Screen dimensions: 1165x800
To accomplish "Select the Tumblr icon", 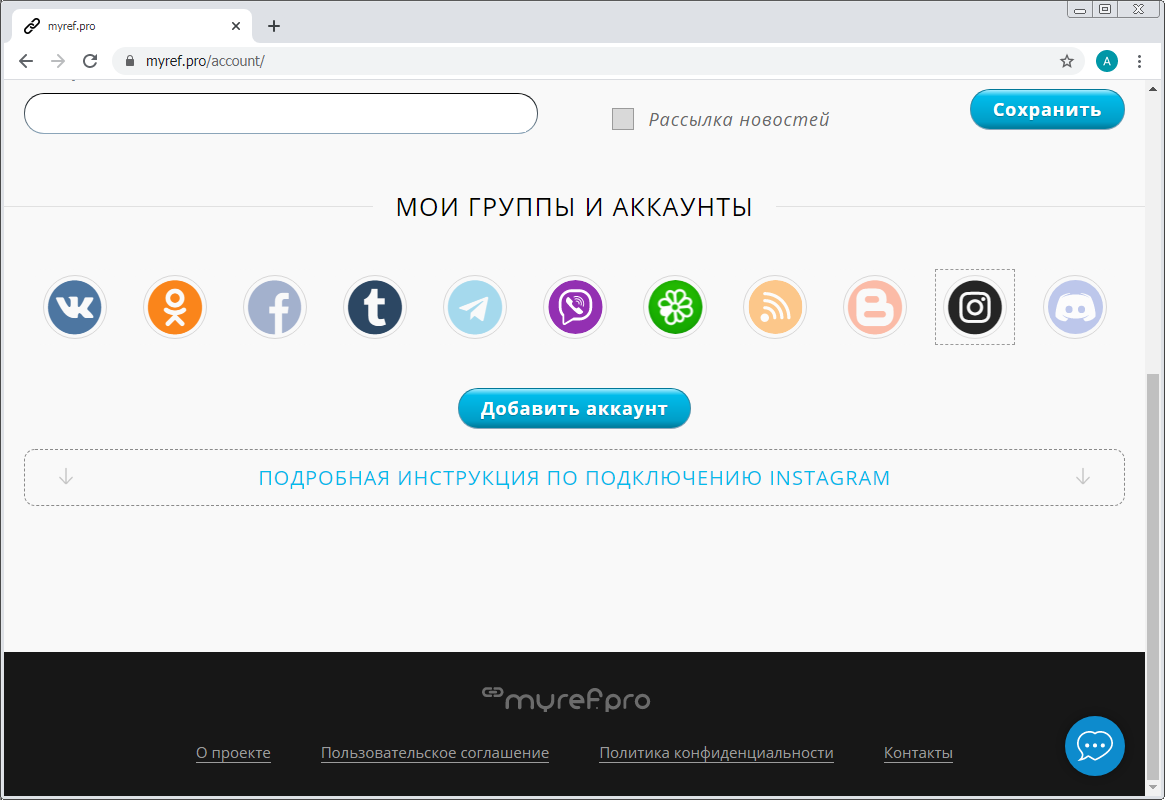I will pos(375,307).
